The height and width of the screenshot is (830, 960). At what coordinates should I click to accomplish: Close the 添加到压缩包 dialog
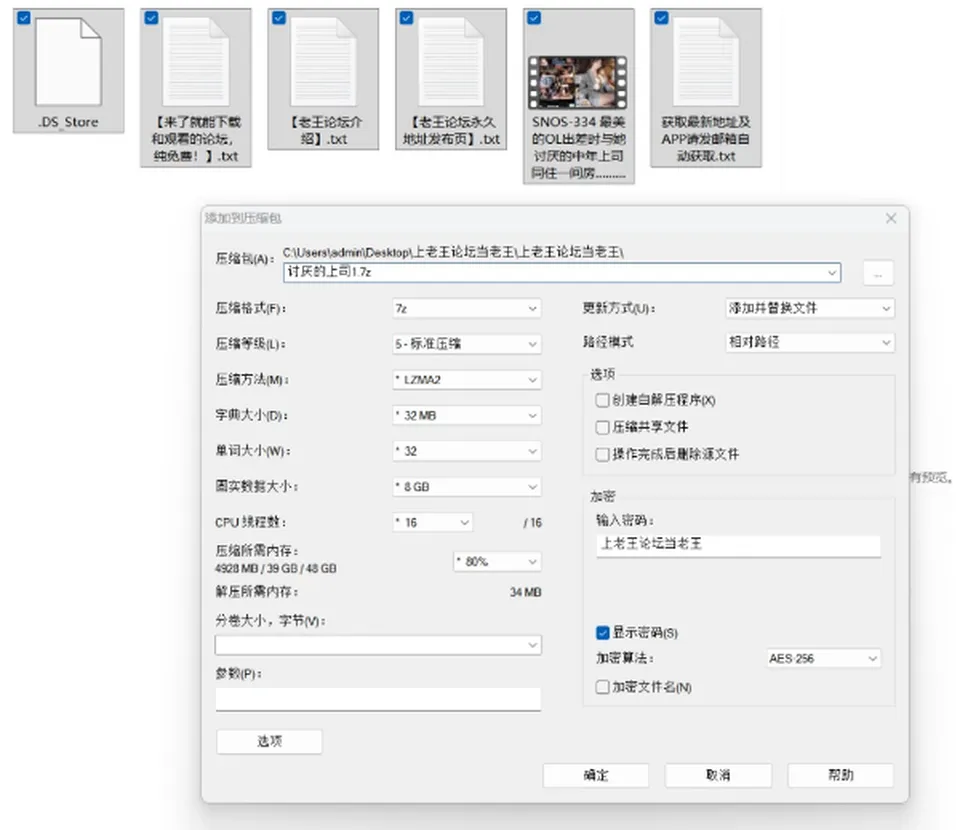(891, 219)
